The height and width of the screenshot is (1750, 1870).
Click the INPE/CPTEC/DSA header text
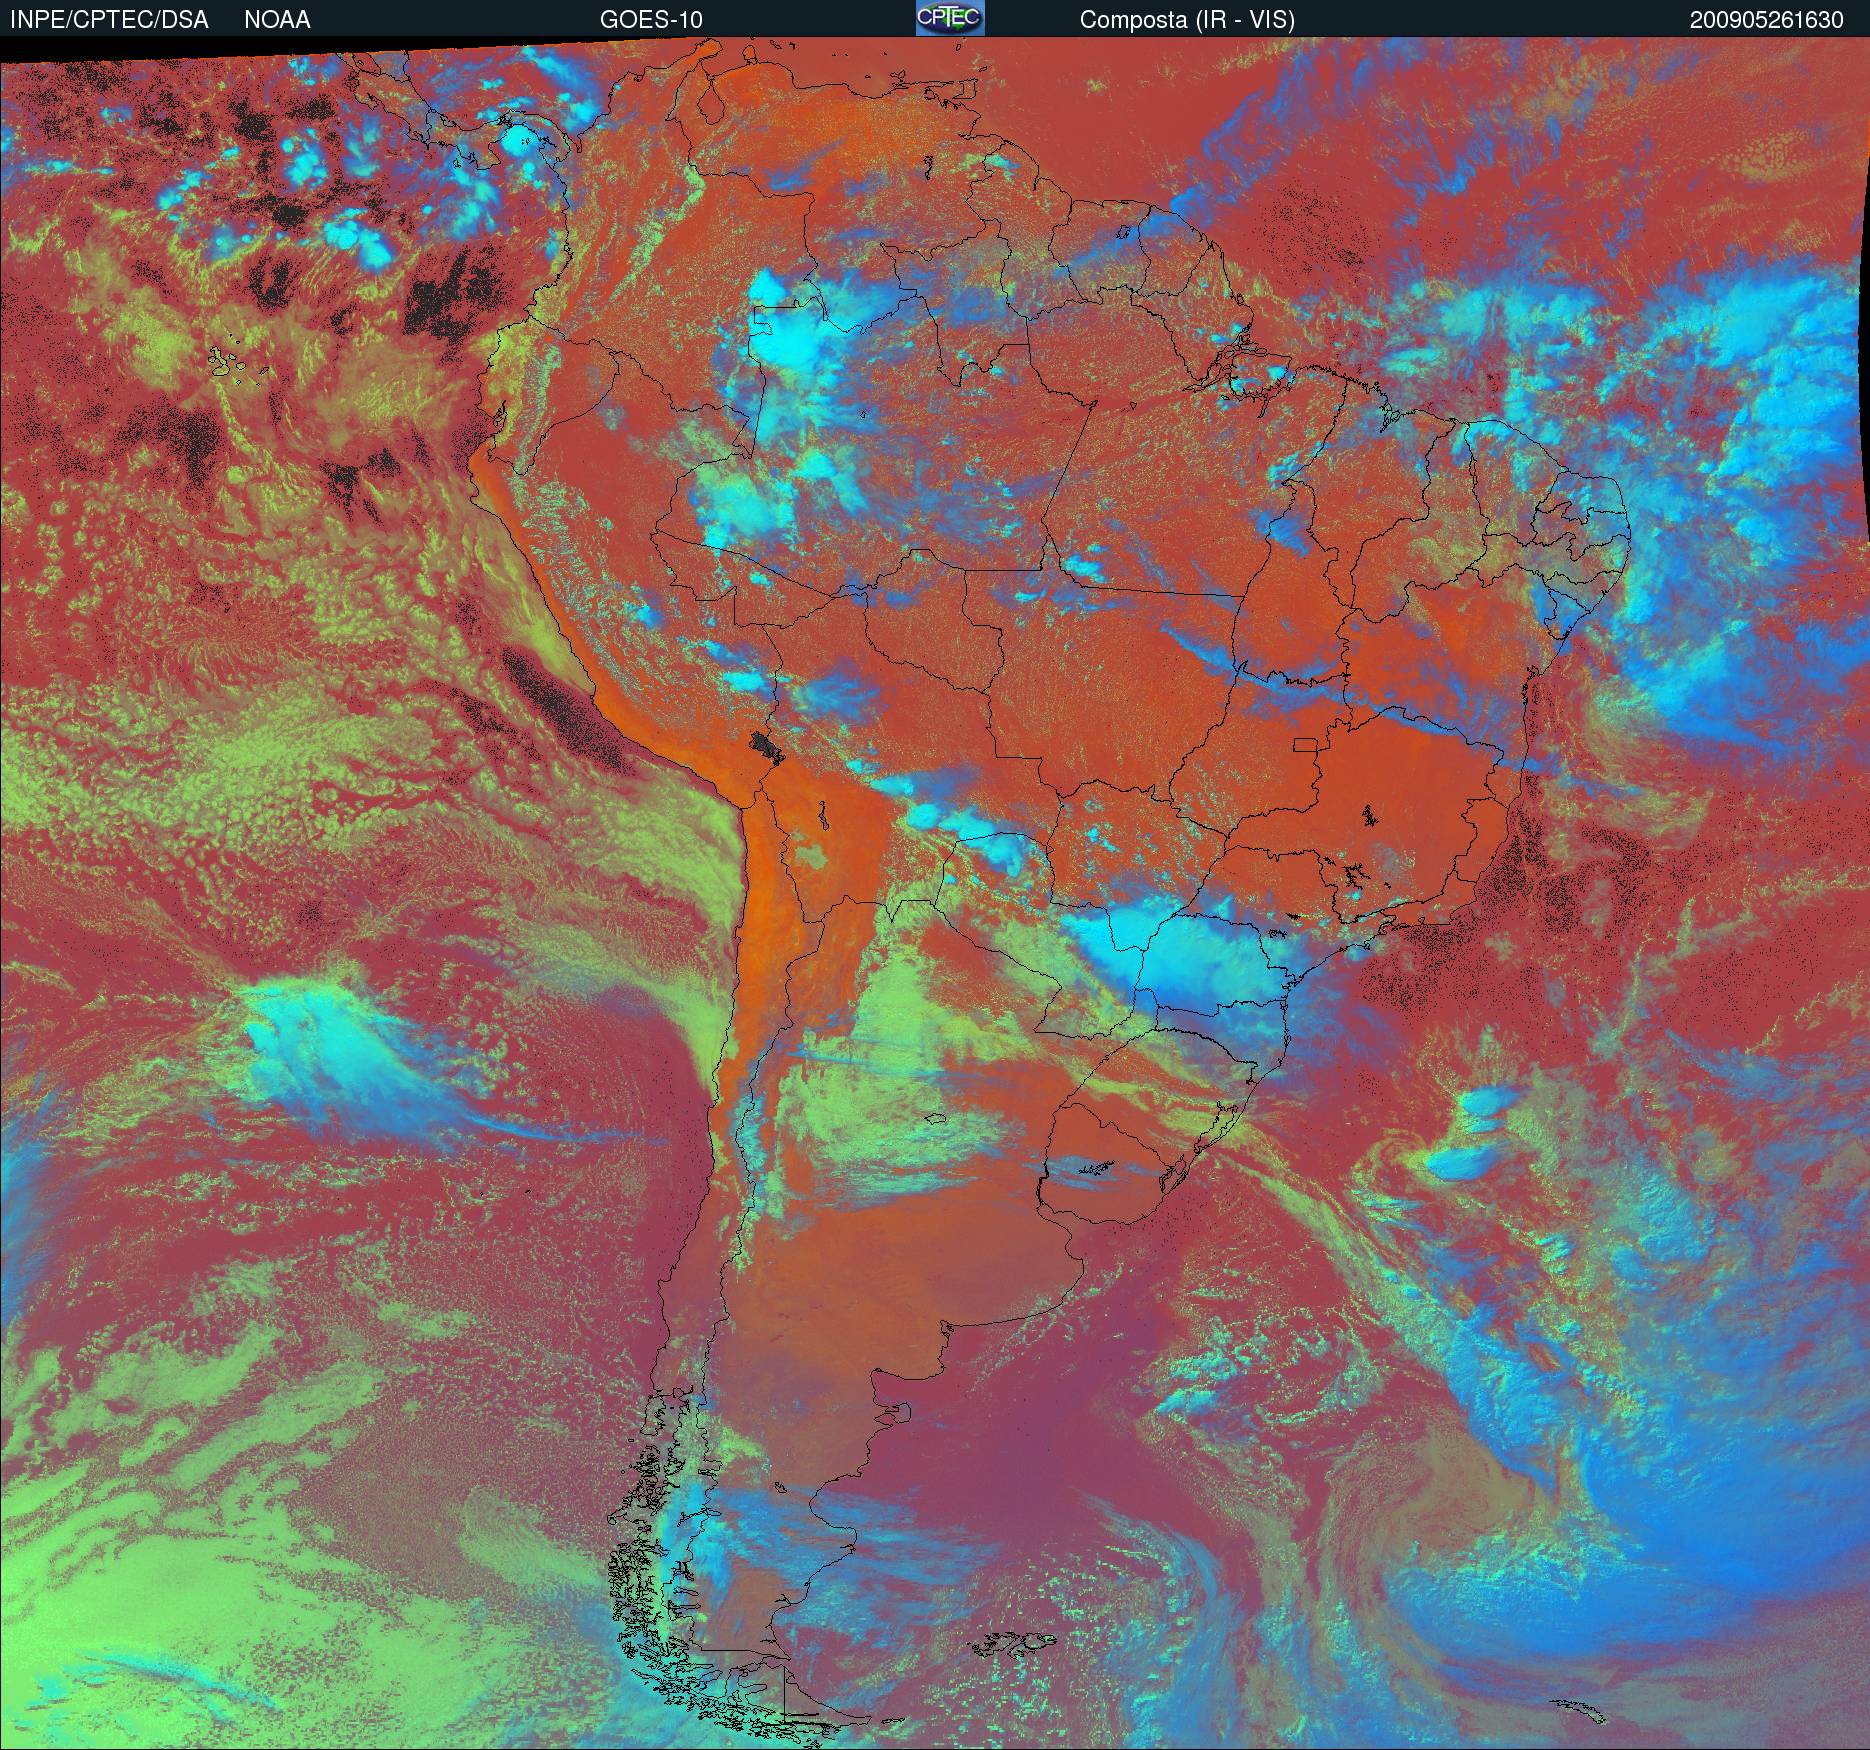(x=109, y=20)
